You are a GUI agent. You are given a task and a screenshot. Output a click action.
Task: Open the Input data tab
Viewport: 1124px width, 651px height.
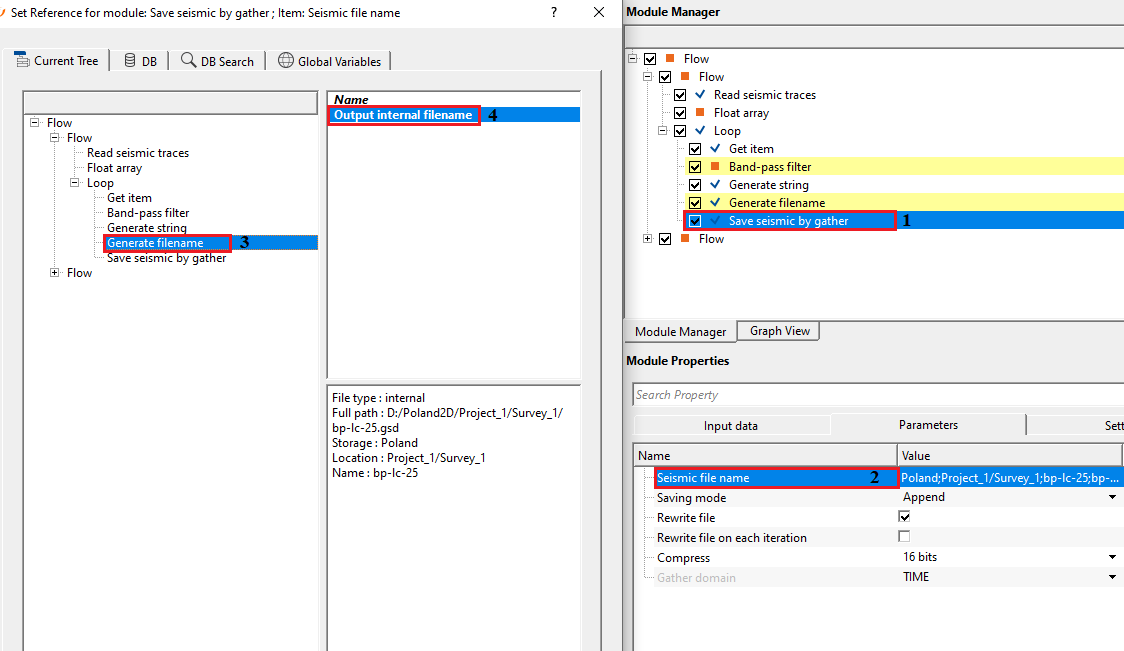click(x=731, y=425)
